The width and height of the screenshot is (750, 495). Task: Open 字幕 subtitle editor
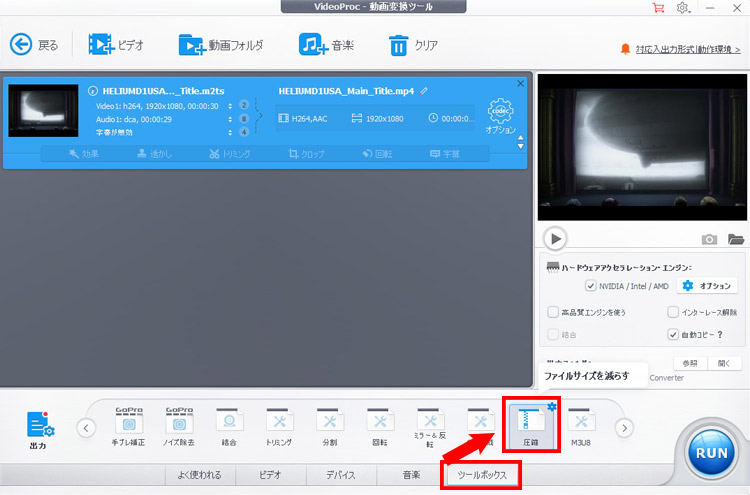445,154
